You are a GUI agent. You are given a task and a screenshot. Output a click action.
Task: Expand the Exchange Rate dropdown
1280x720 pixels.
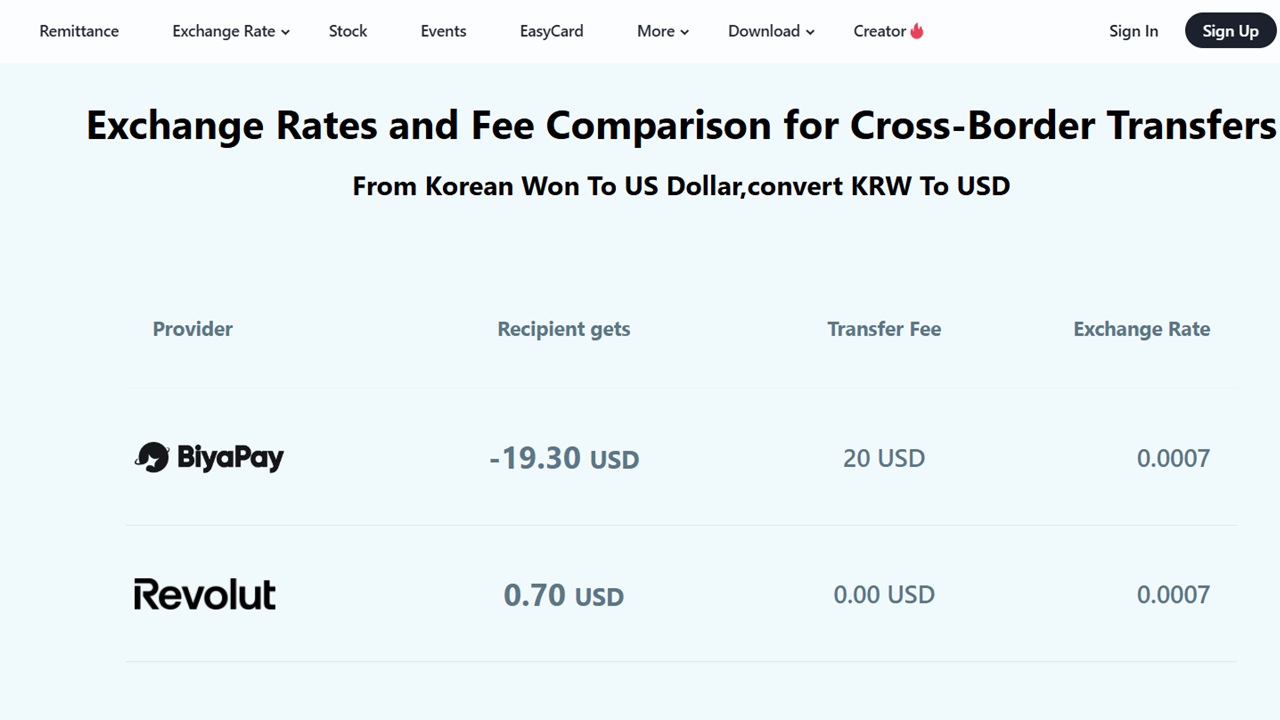(x=230, y=31)
